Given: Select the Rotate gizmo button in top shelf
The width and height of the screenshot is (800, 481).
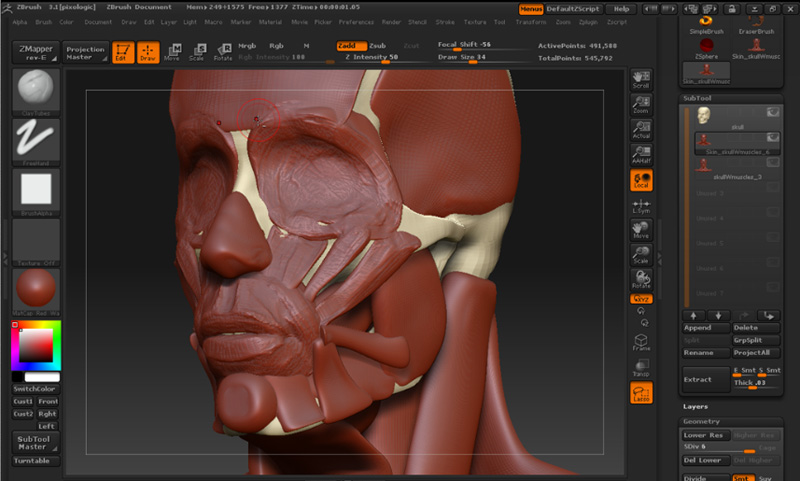Looking at the screenshot, I should pyautogui.click(x=222, y=52).
